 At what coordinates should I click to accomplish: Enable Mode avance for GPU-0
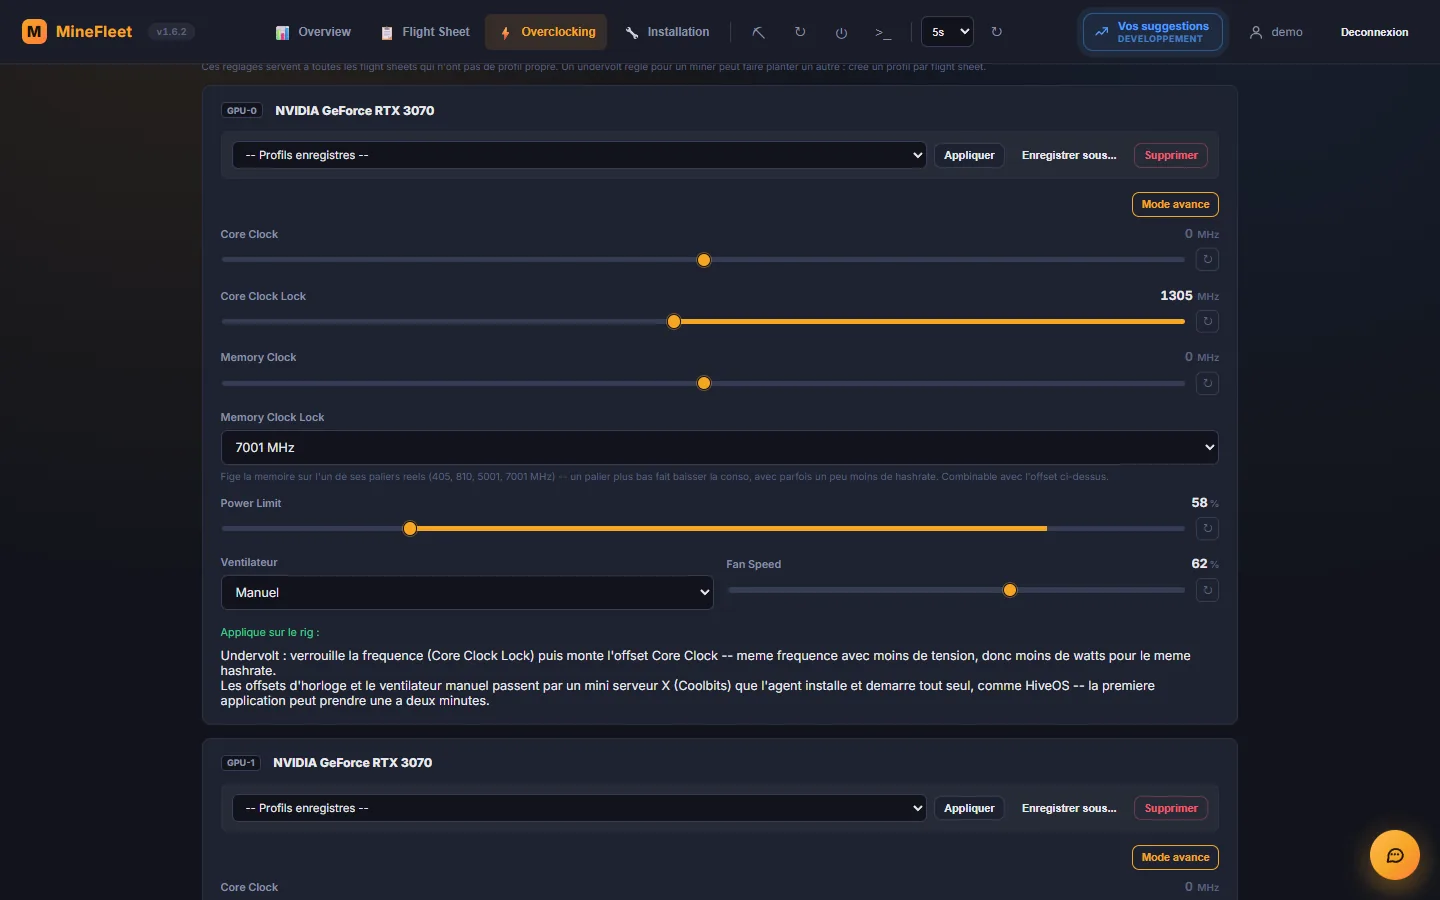[1175, 204]
